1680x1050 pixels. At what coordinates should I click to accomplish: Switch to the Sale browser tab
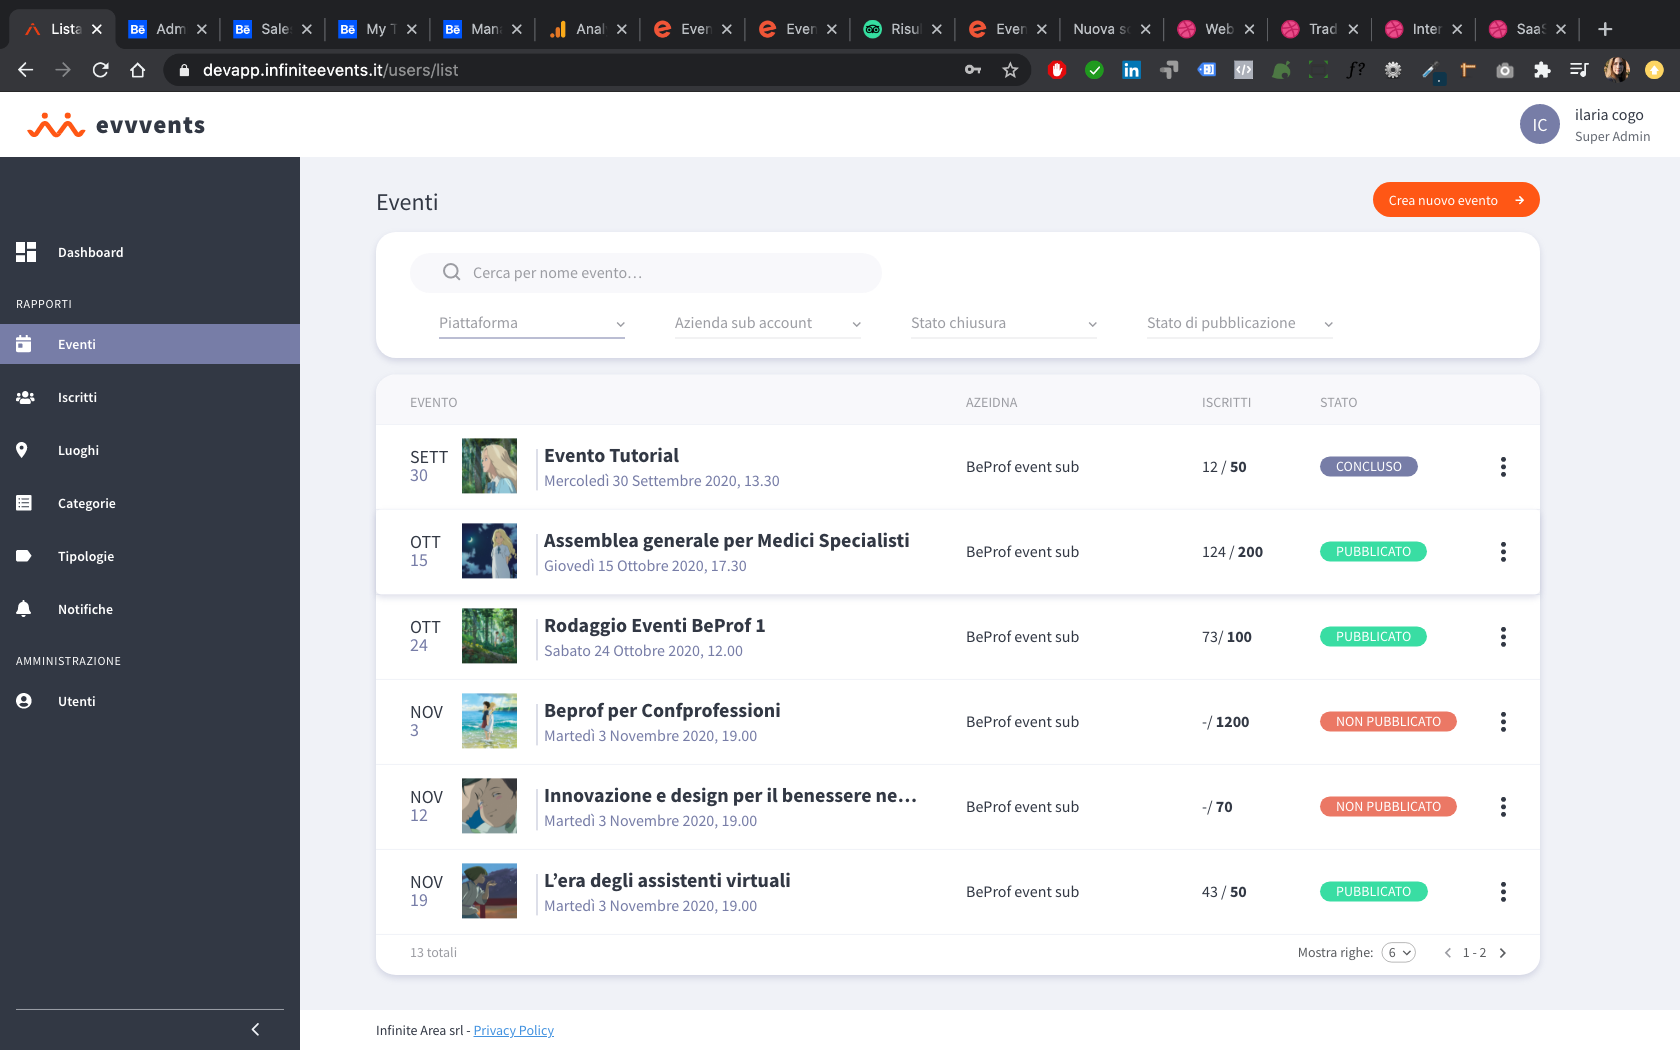tap(275, 29)
